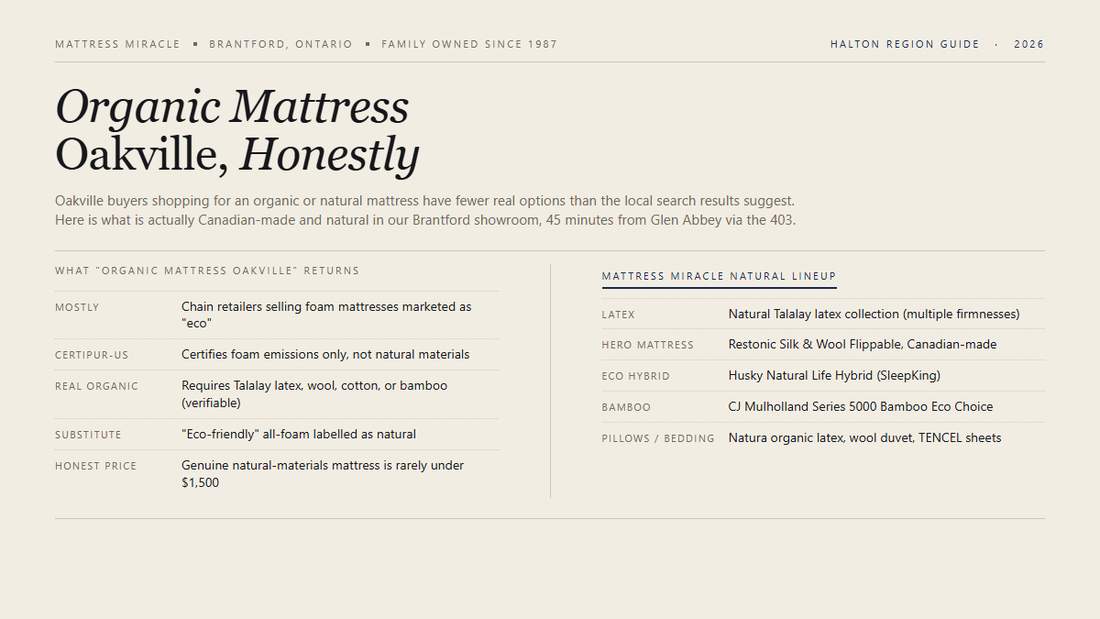
Task: Click the 'CERTIPUR-US' row label
Action: pyautogui.click(x=92, y=355)
